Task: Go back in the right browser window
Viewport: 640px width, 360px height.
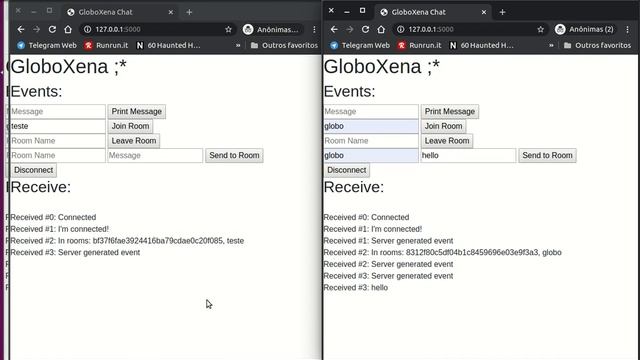Action: point(334,29)
